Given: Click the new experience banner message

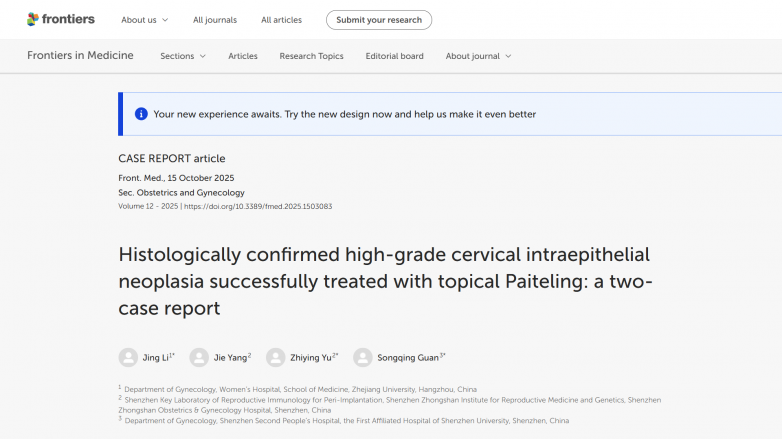Looking at the screenshot, I should 344,114.
